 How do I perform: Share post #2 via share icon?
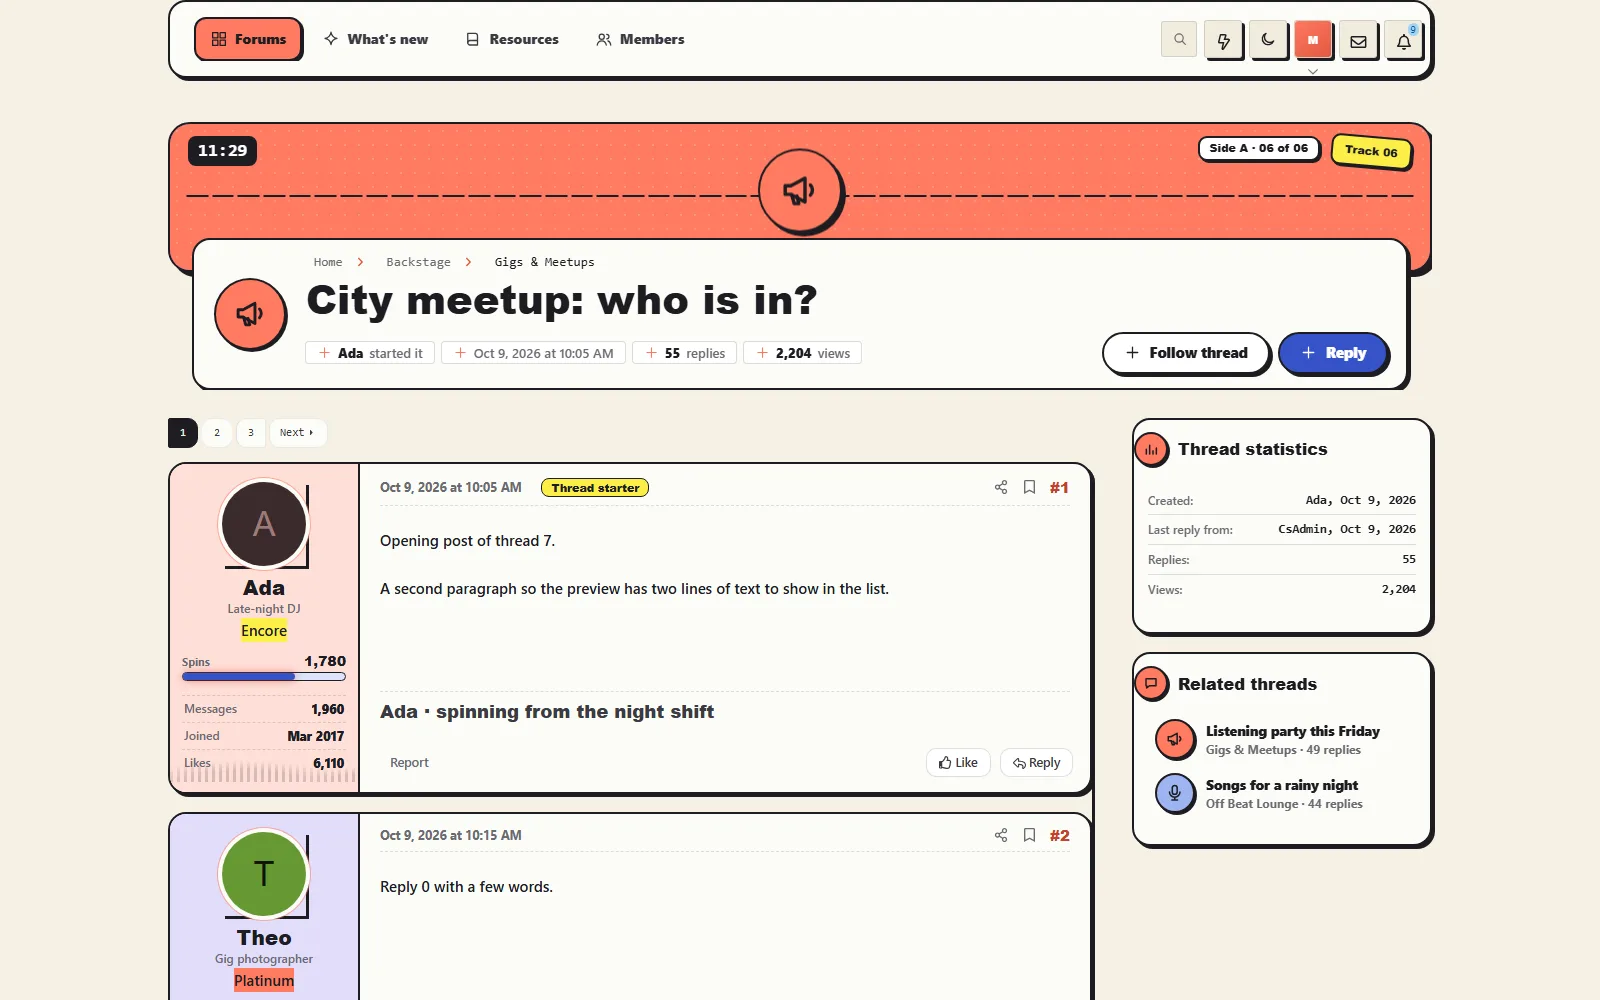1001,835
